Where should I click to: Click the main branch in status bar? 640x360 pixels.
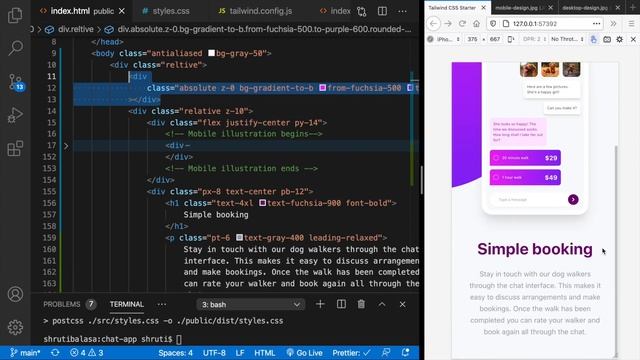(x=25, y=353)
